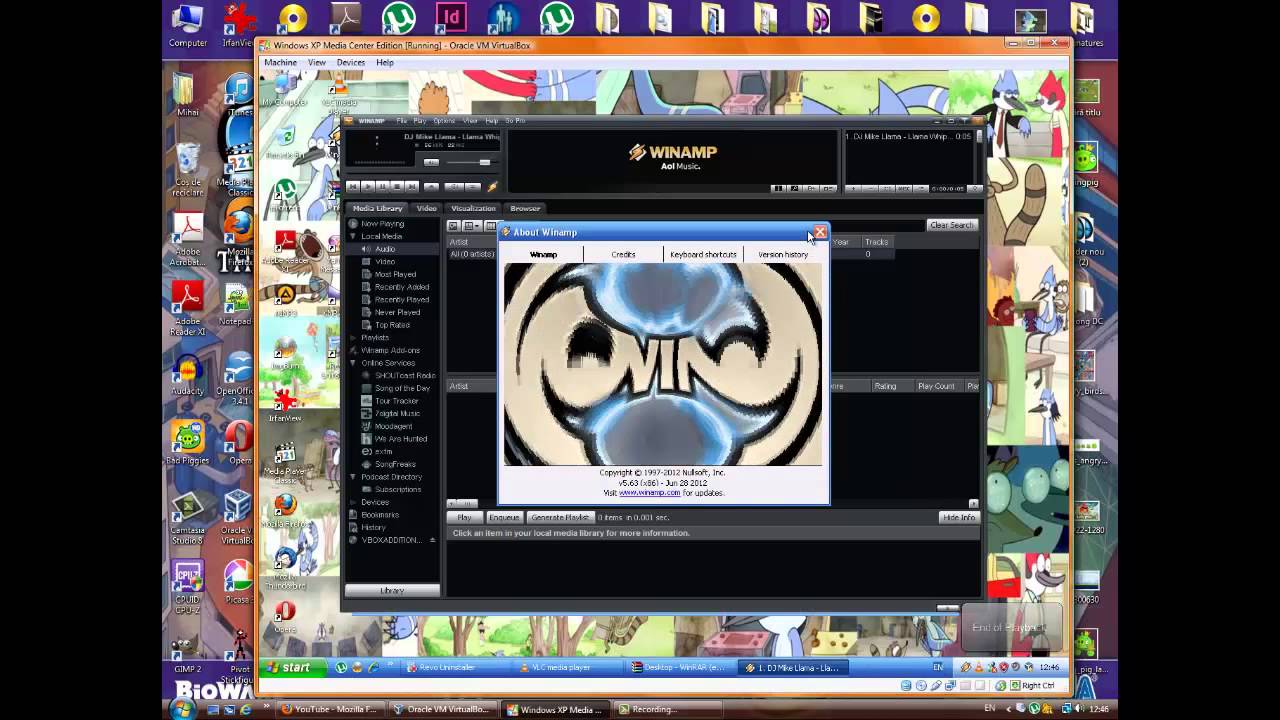The height and width of the screenshot is (720, 1280).
Task: Open the VirtualBox Devices menu
Action: (x=351, y=62)
